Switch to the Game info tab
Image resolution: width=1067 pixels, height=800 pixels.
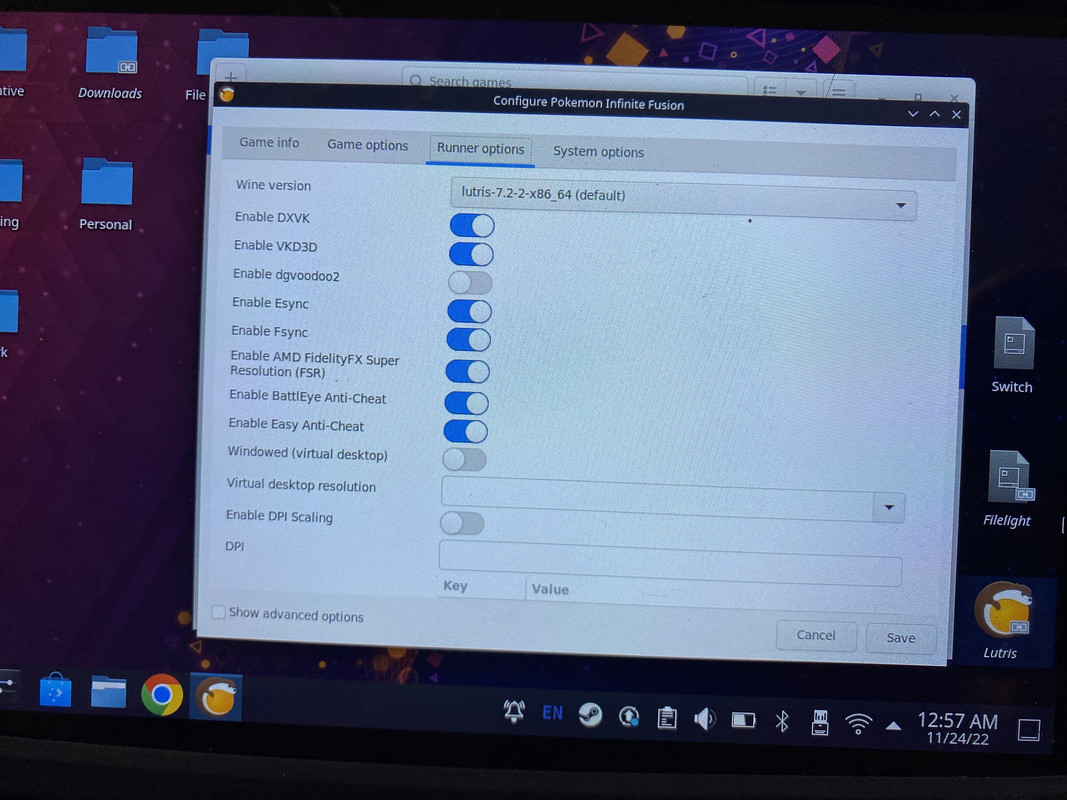tap(269, 142)
